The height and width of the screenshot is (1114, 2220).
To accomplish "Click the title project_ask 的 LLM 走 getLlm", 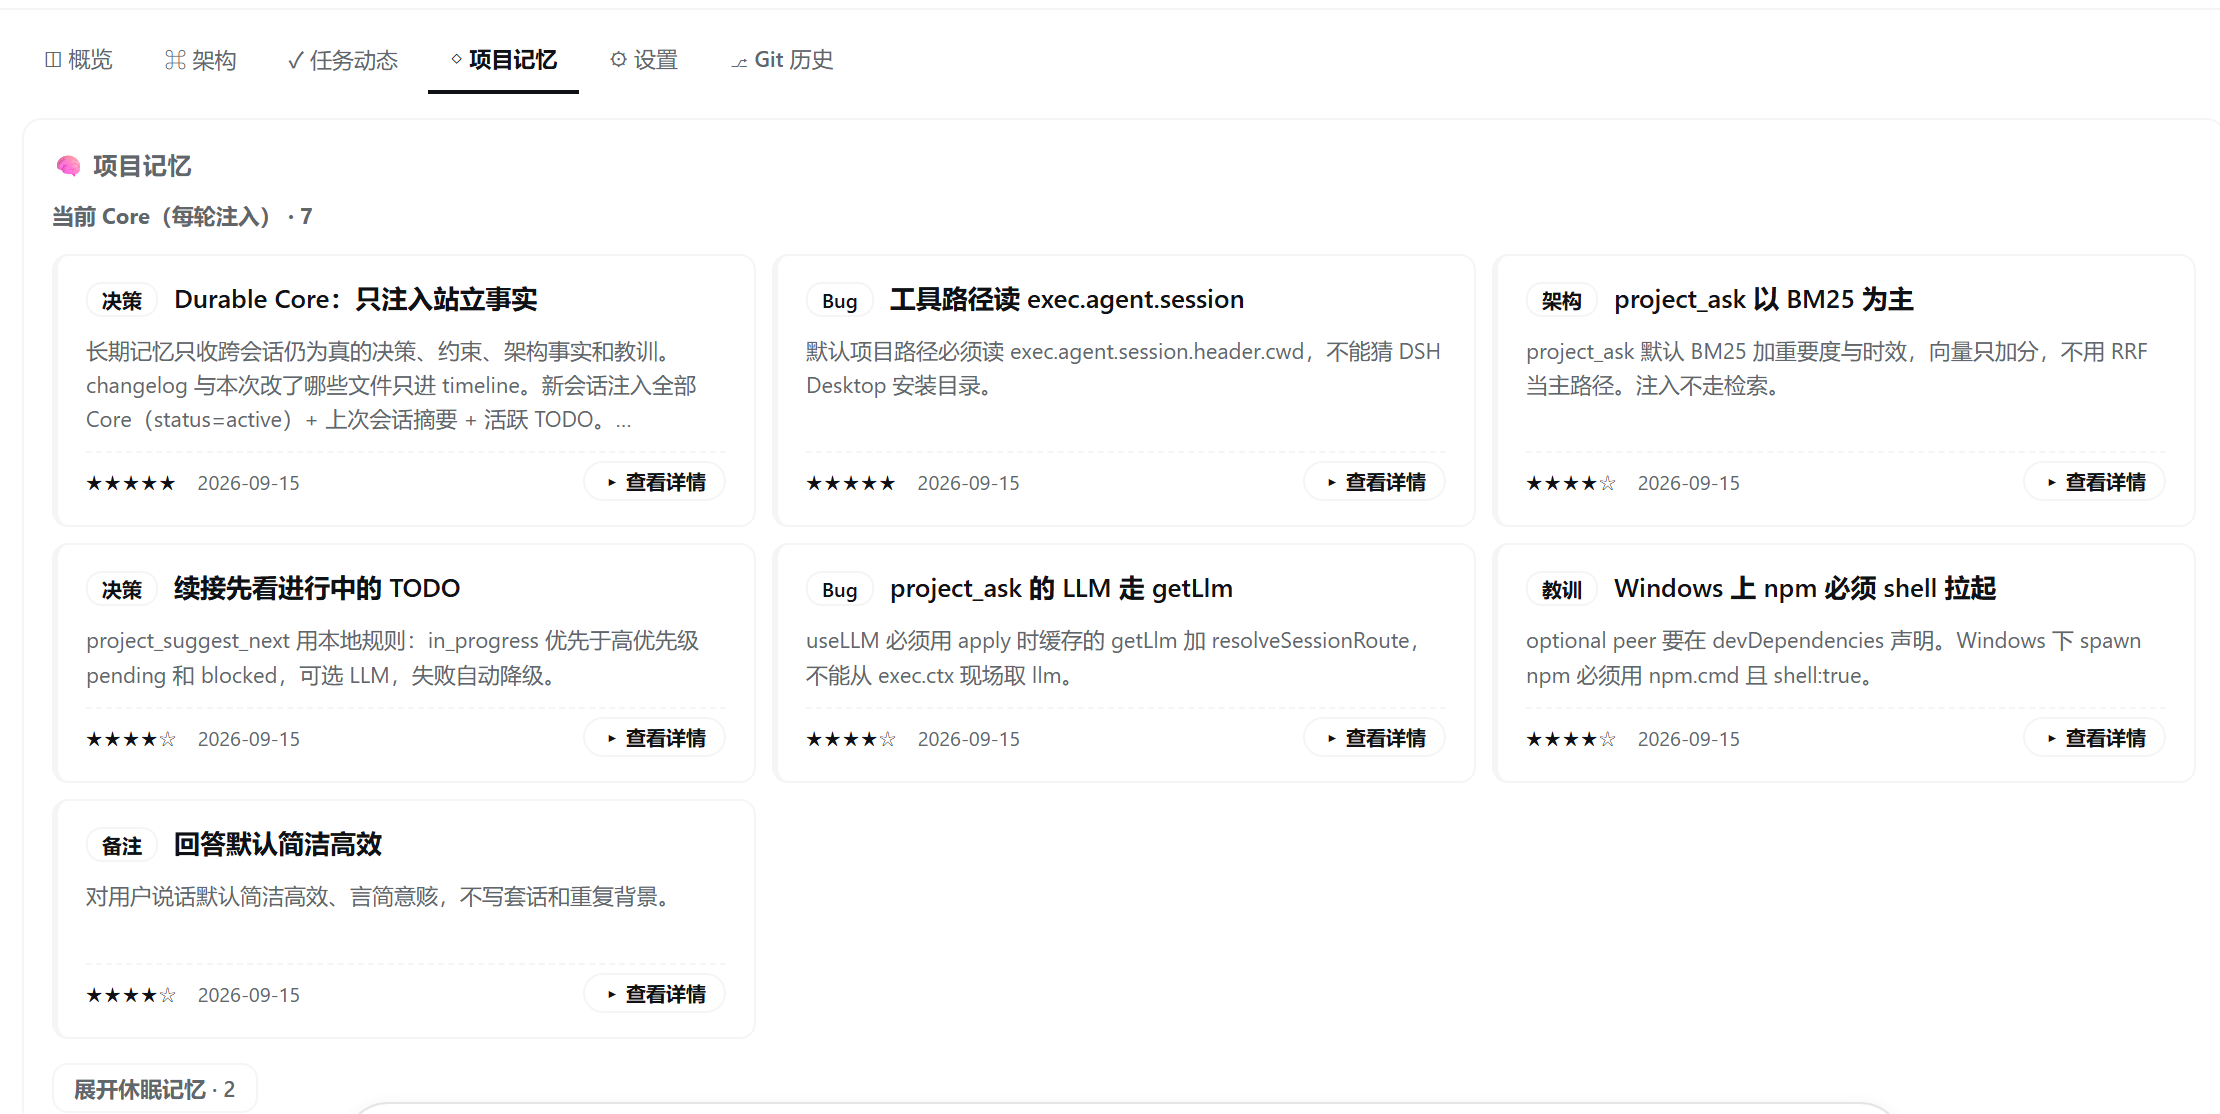I will pyautogui.click(x=1061, y=588).
